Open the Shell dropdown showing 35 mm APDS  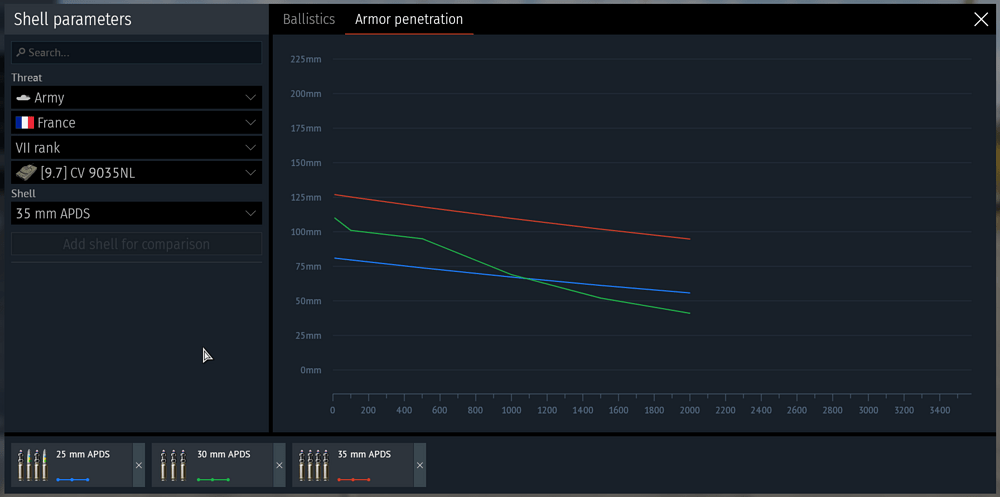coord(136,213)
